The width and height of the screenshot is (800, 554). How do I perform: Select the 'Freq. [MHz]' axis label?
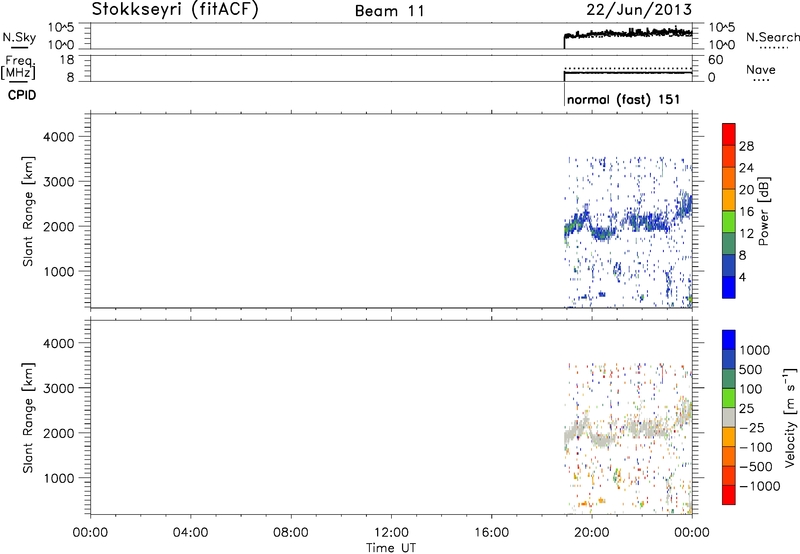tap(20, 67)
